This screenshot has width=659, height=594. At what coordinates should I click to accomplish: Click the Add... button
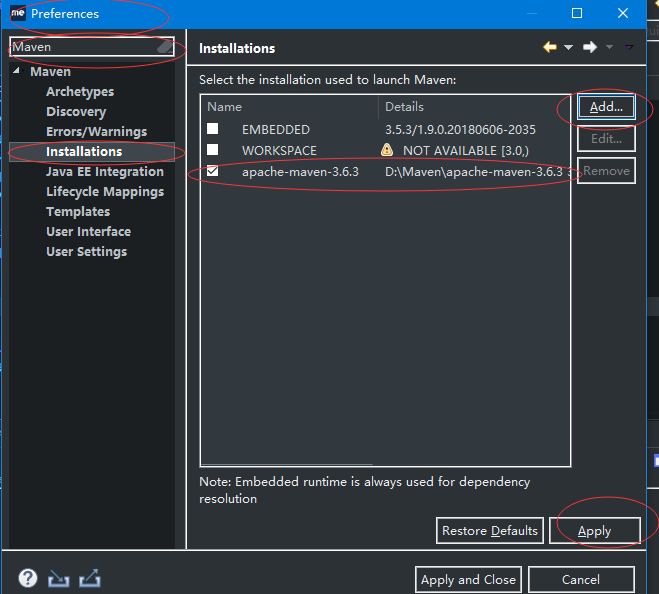pos(606,107)
